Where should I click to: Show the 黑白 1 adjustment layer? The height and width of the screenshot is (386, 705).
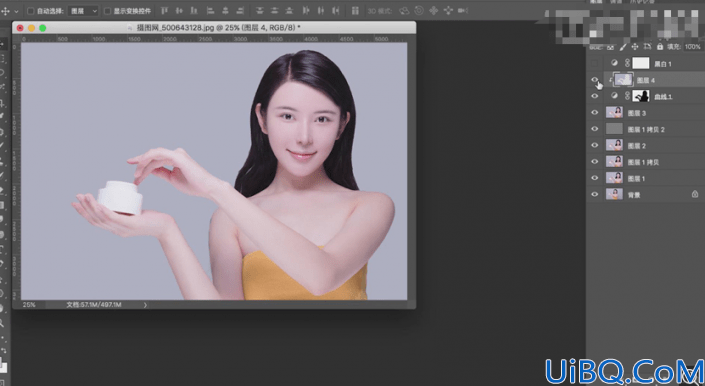tap(594, 63)
